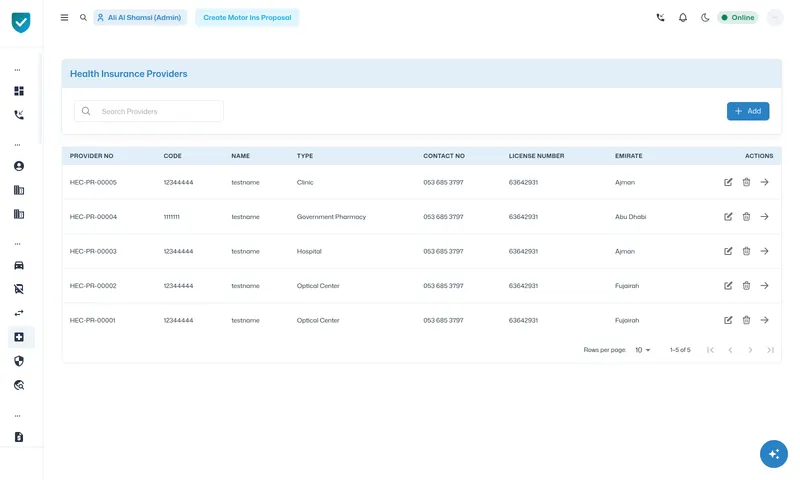Open the second buildings icon in the sidebar
This screenshot has height=480, width=800.
[19, 214]
